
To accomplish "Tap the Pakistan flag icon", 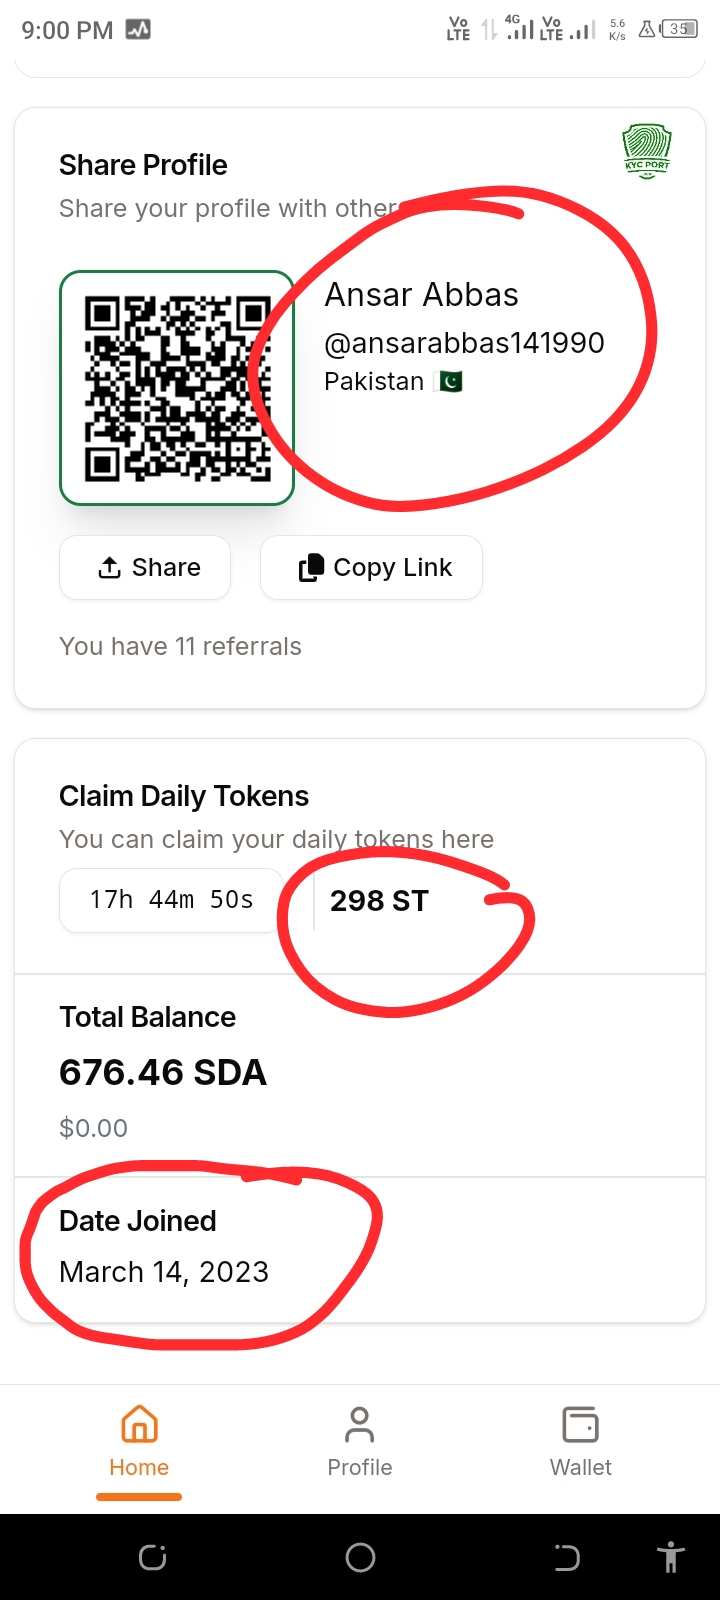I will pyautogui.click(x=451, y=381).
